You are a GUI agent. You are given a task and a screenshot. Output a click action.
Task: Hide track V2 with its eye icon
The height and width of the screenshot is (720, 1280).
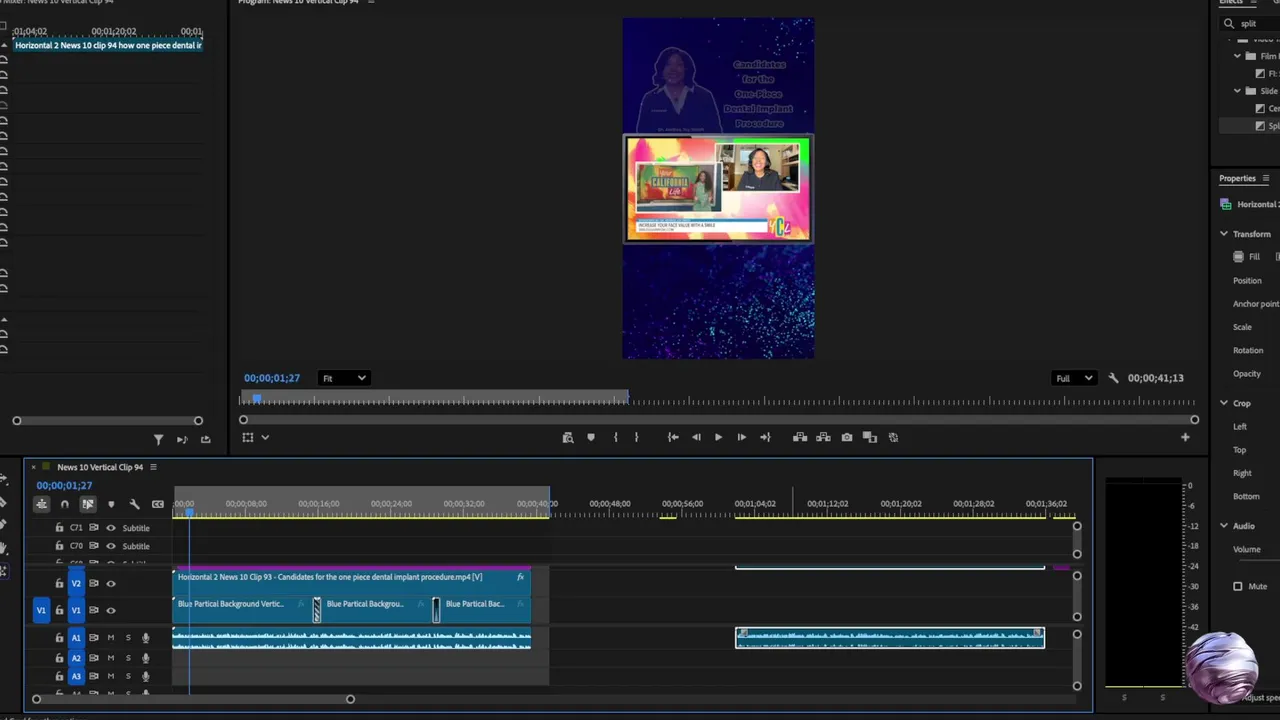[111, 583]
